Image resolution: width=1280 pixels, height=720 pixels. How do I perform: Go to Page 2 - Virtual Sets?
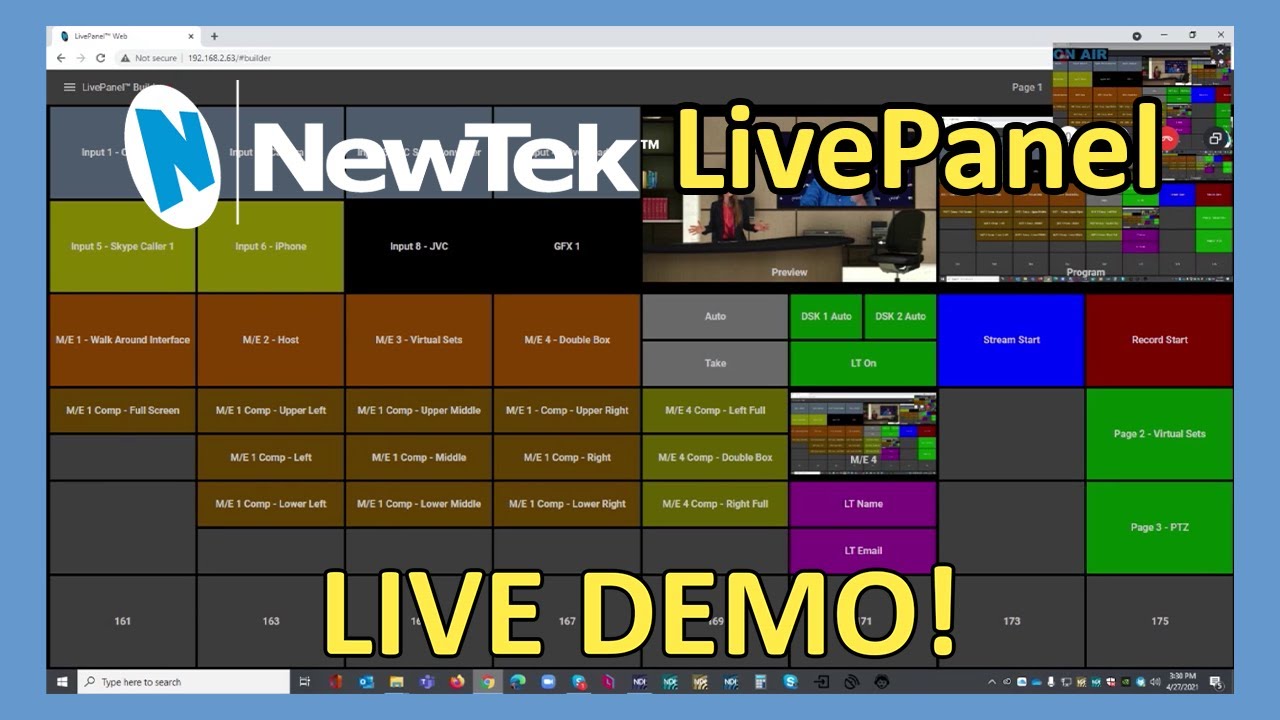click(1159, 434)
